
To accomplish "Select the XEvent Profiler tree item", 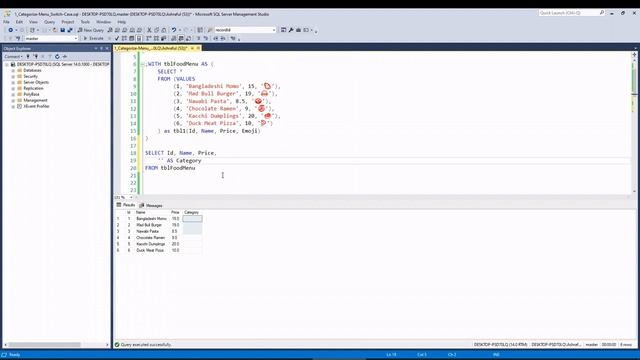I will tap(36, 106).
